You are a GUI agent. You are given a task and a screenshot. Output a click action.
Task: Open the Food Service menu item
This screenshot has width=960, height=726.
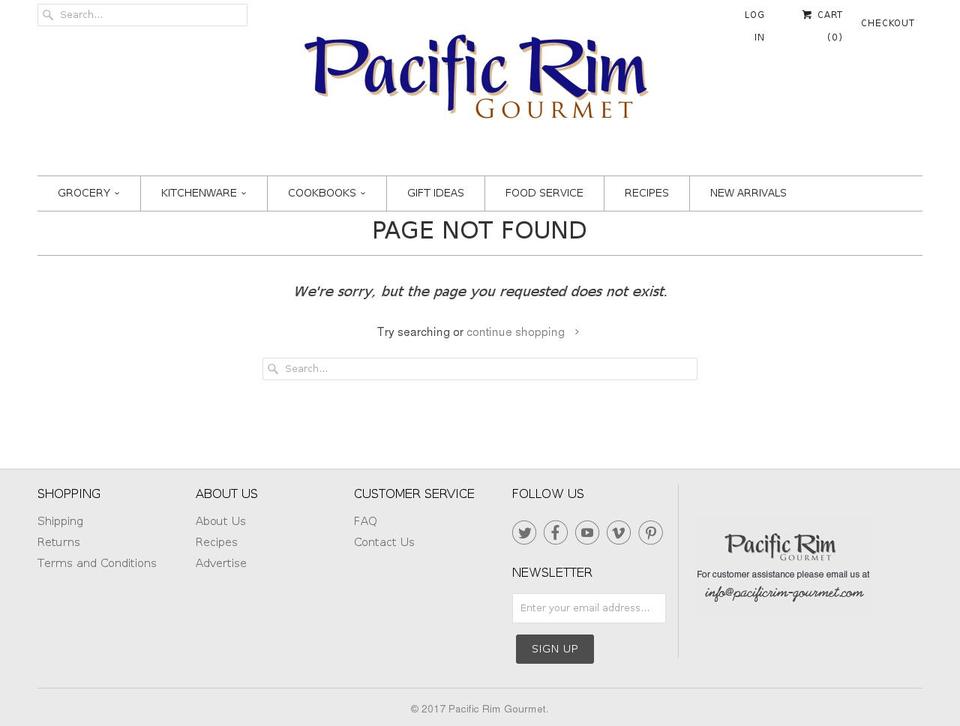tap(544, 193)
